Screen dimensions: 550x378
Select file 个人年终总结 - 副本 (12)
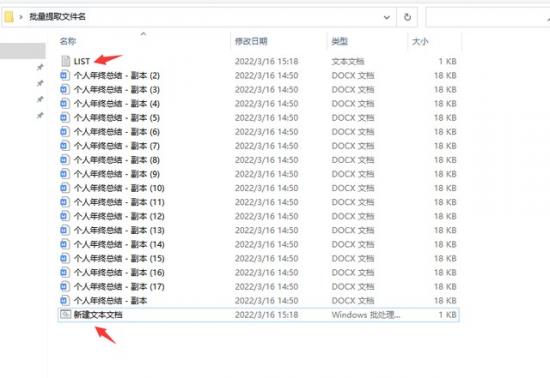point(119,216)
